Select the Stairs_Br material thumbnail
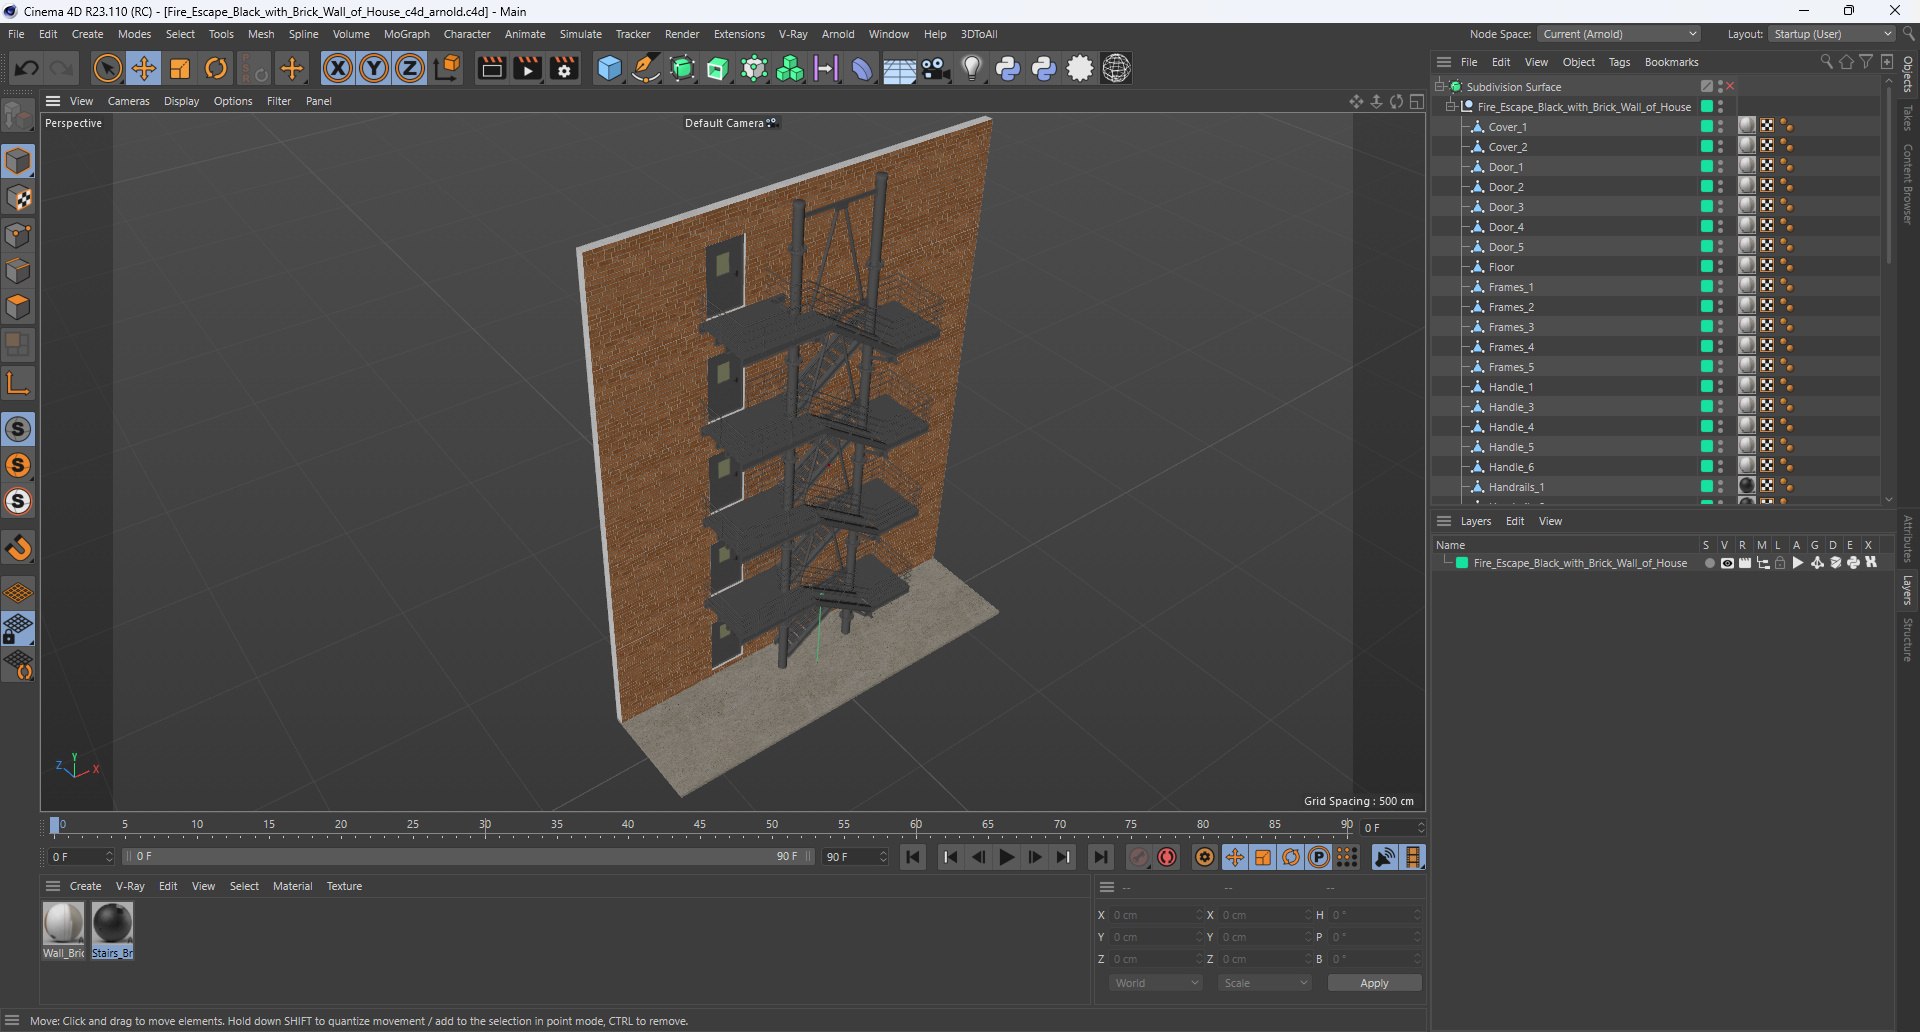This screenshot has width=1920, height=1032. [112, 923]
